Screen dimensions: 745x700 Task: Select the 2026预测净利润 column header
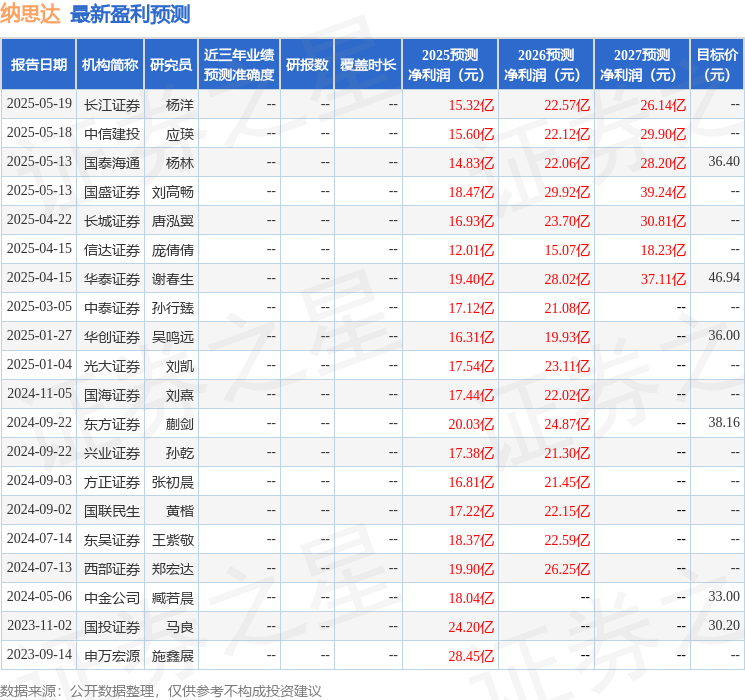[546, 64]
